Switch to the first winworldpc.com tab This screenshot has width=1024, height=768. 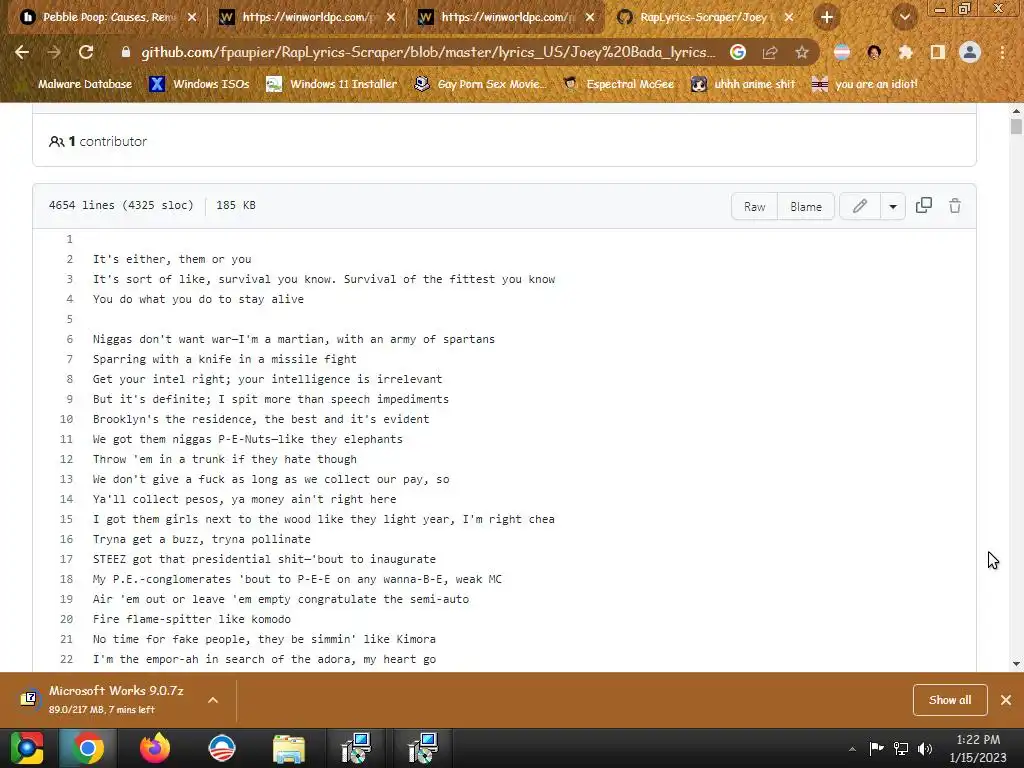[307, 17]
